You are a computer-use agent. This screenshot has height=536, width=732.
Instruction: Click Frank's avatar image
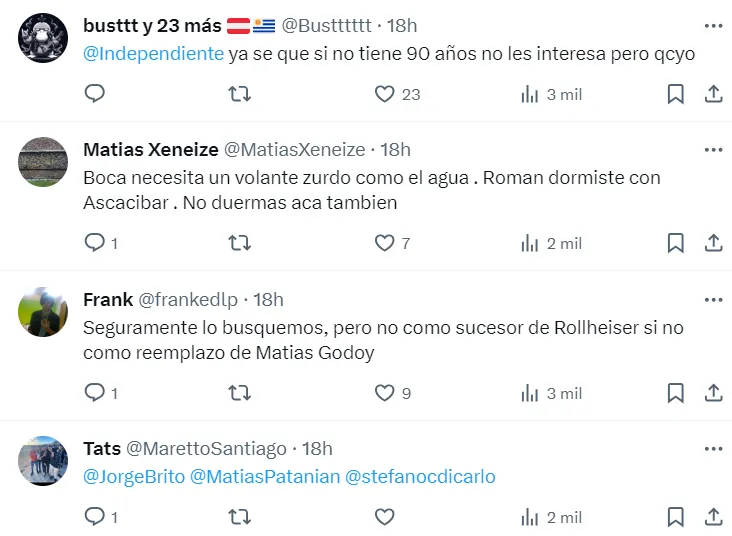coord(43,313)
